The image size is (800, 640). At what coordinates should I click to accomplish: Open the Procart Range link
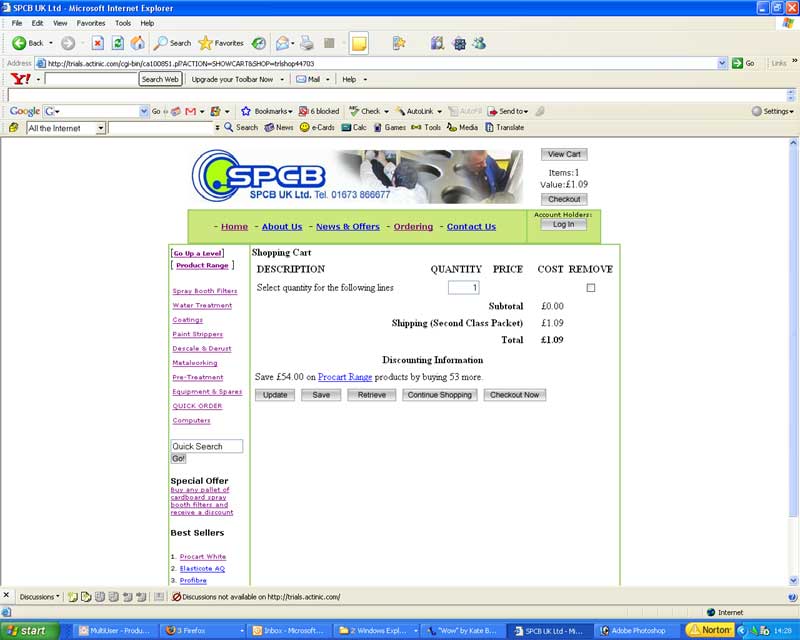(x=344, y=377)
